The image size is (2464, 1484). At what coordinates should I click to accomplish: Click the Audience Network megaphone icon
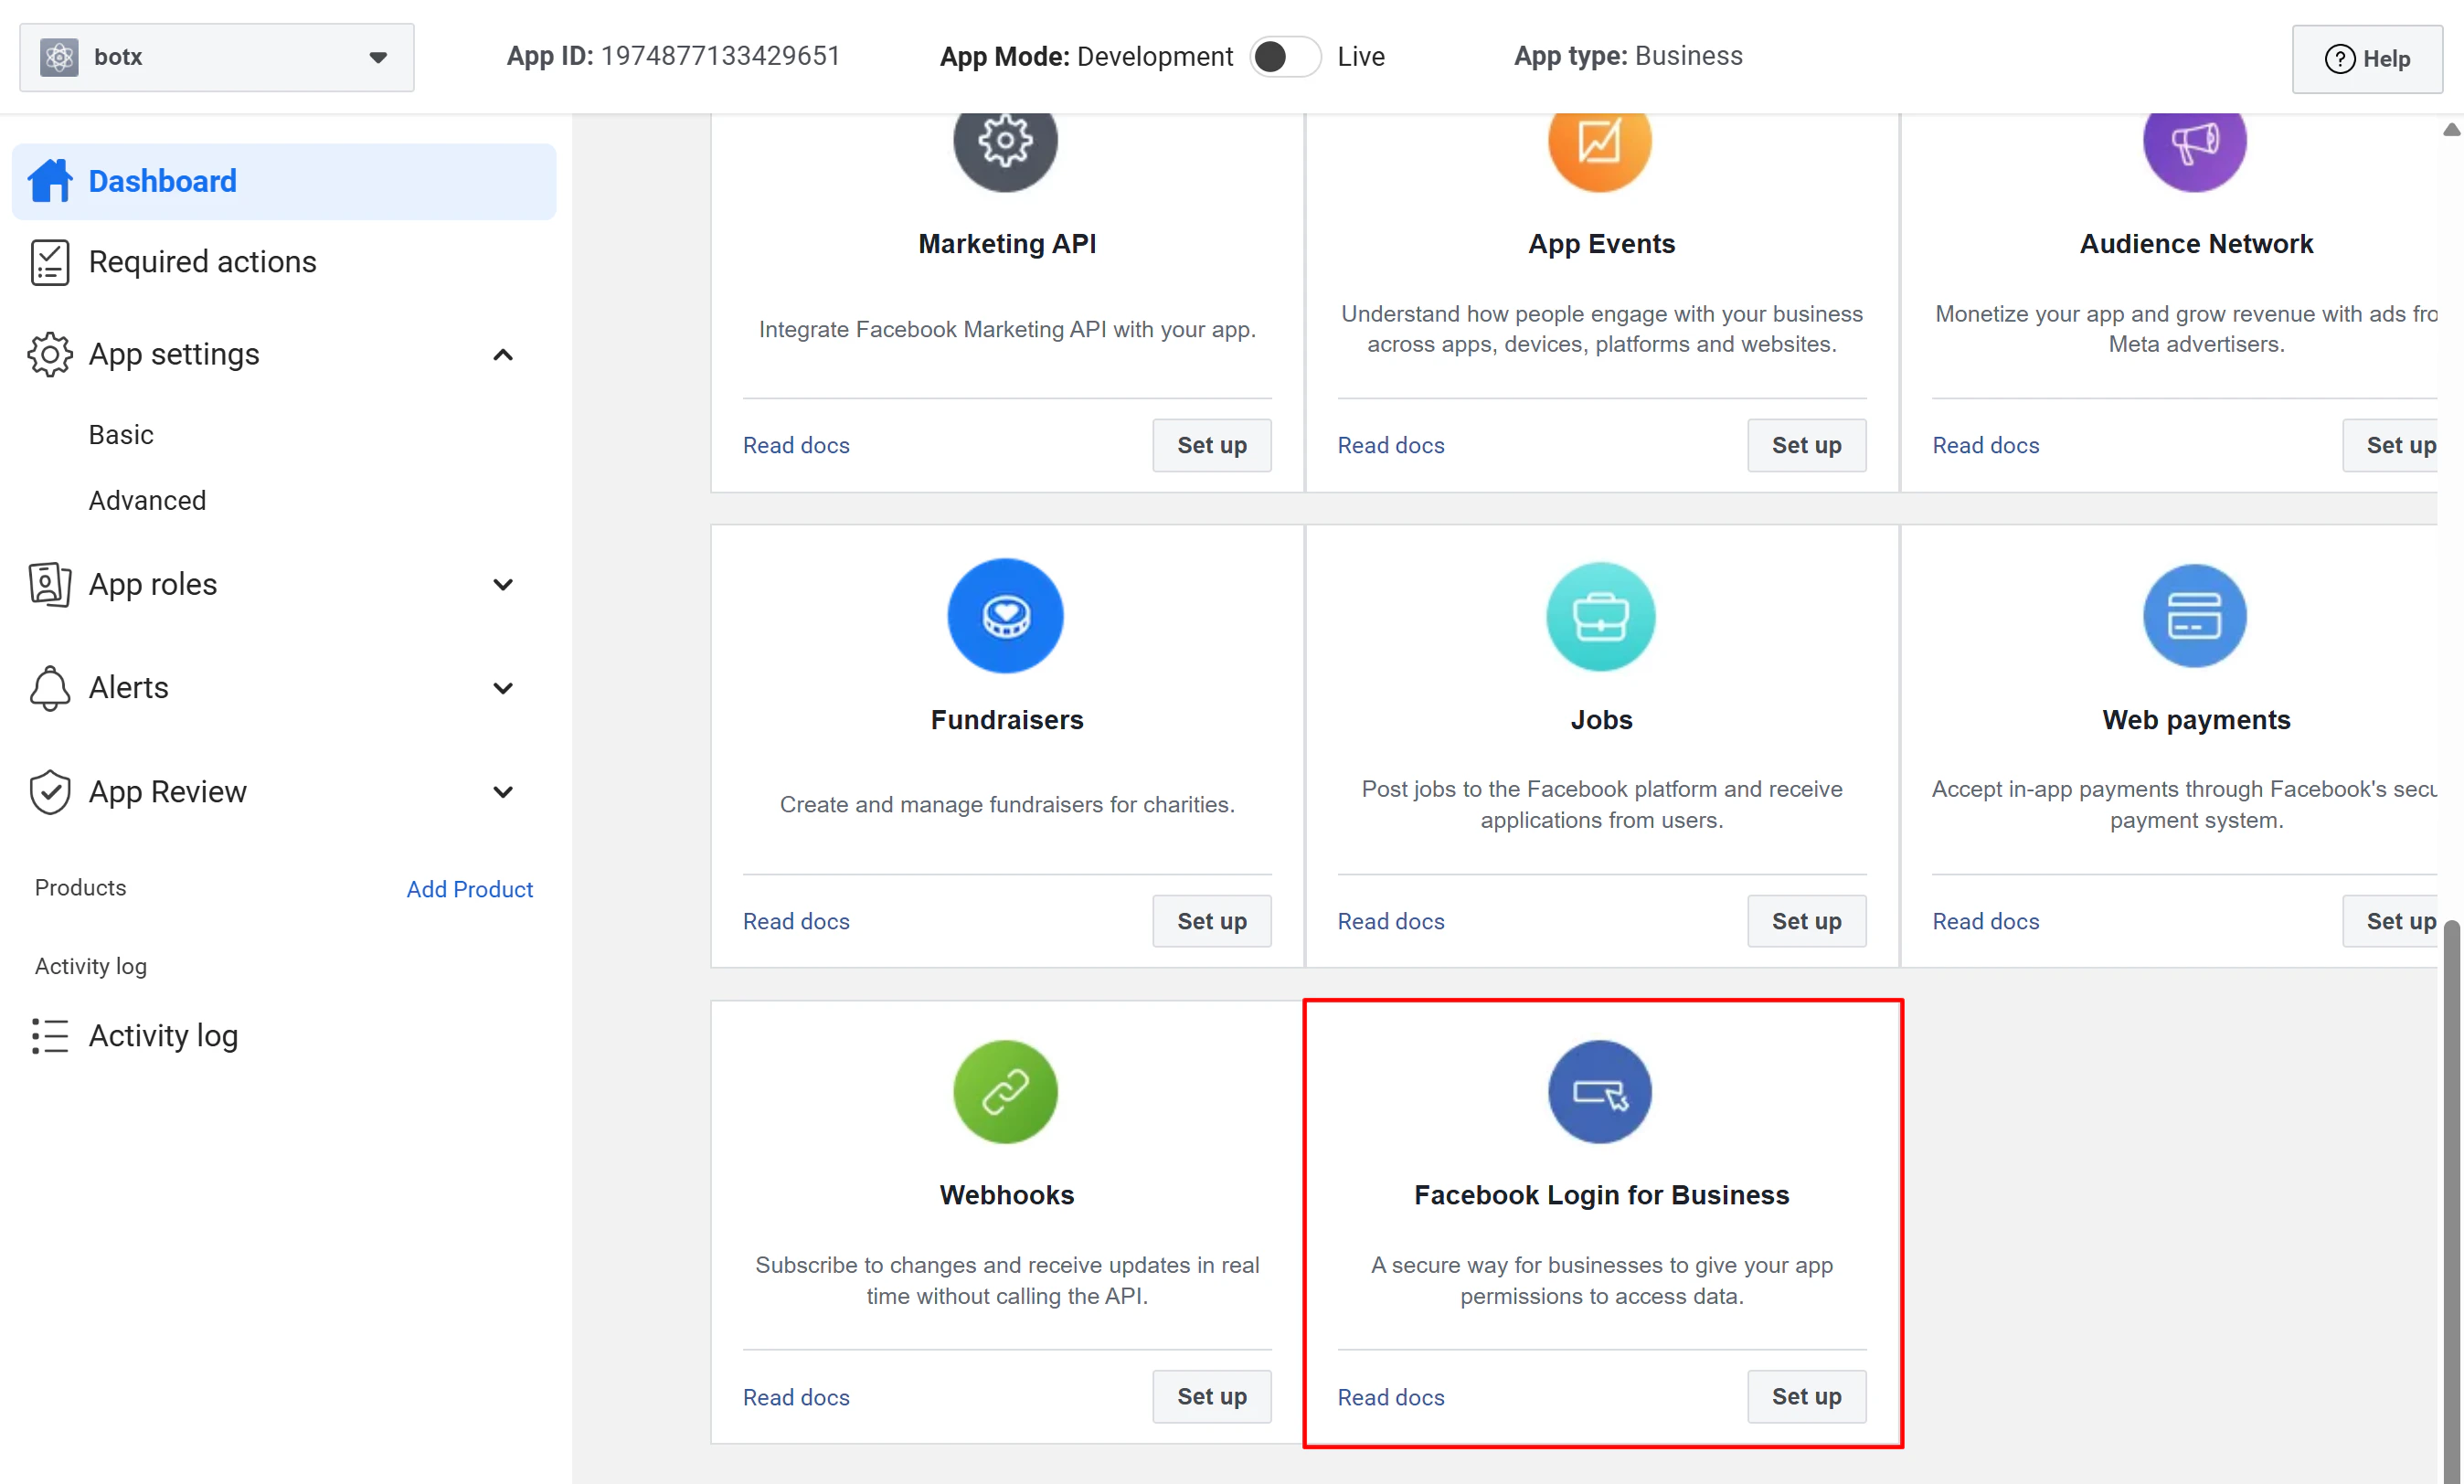pos(2195,142)
